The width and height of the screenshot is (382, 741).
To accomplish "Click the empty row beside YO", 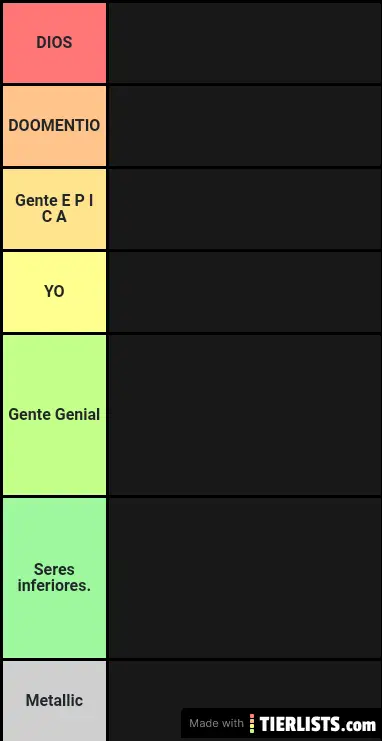I will [x=244, y=292].
